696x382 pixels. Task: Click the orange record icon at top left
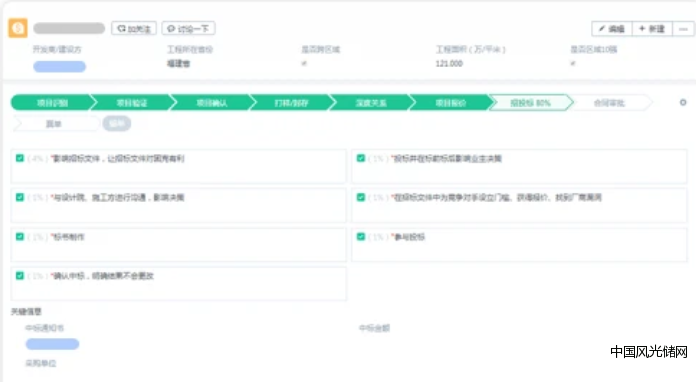18,28
